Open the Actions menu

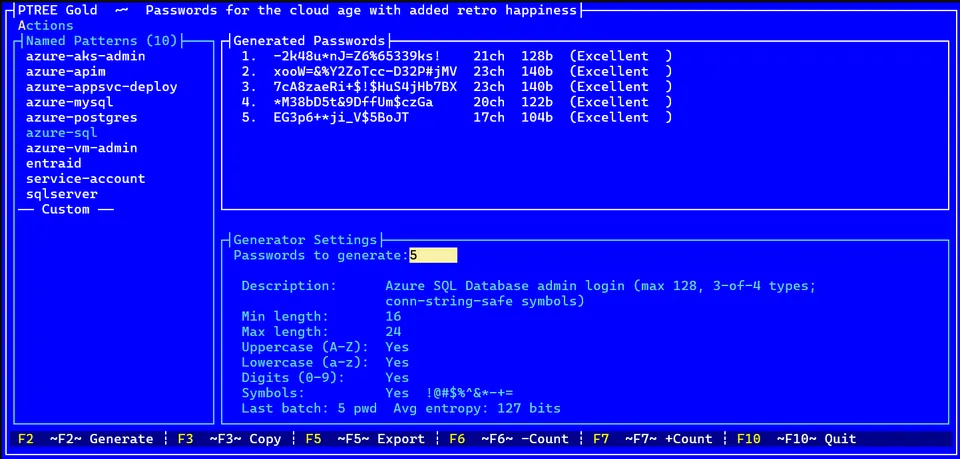tap(45, 26)
